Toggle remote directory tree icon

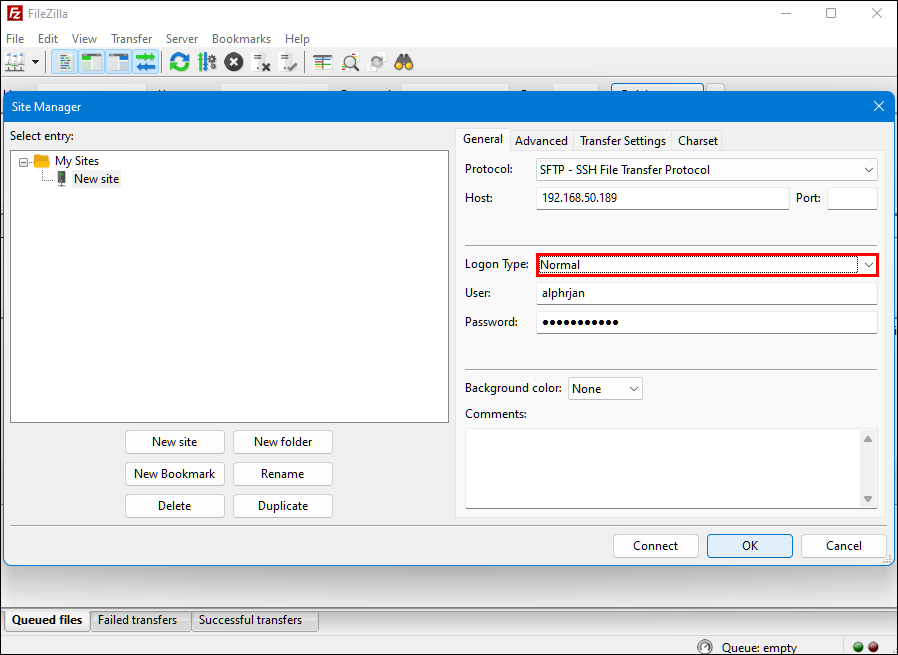click(x=119, y=62)
